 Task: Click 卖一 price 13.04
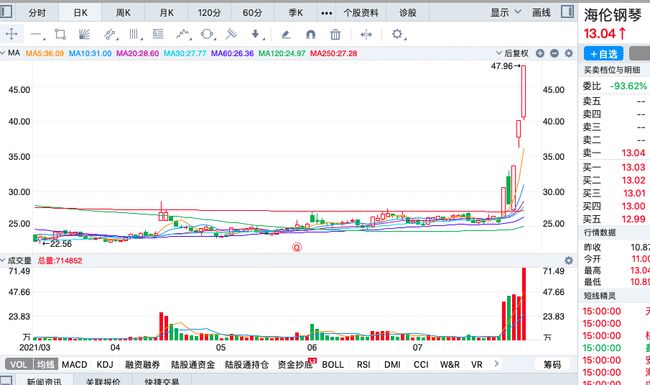coord(633,153)
